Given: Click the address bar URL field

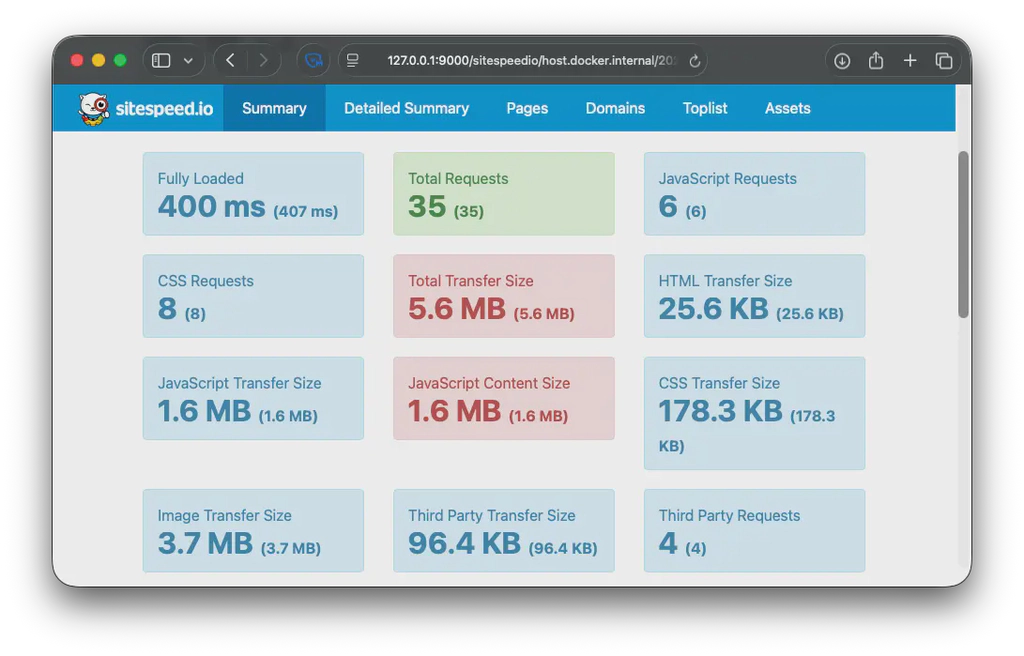Looking at the screenshot, I should (x=530, y=60).
